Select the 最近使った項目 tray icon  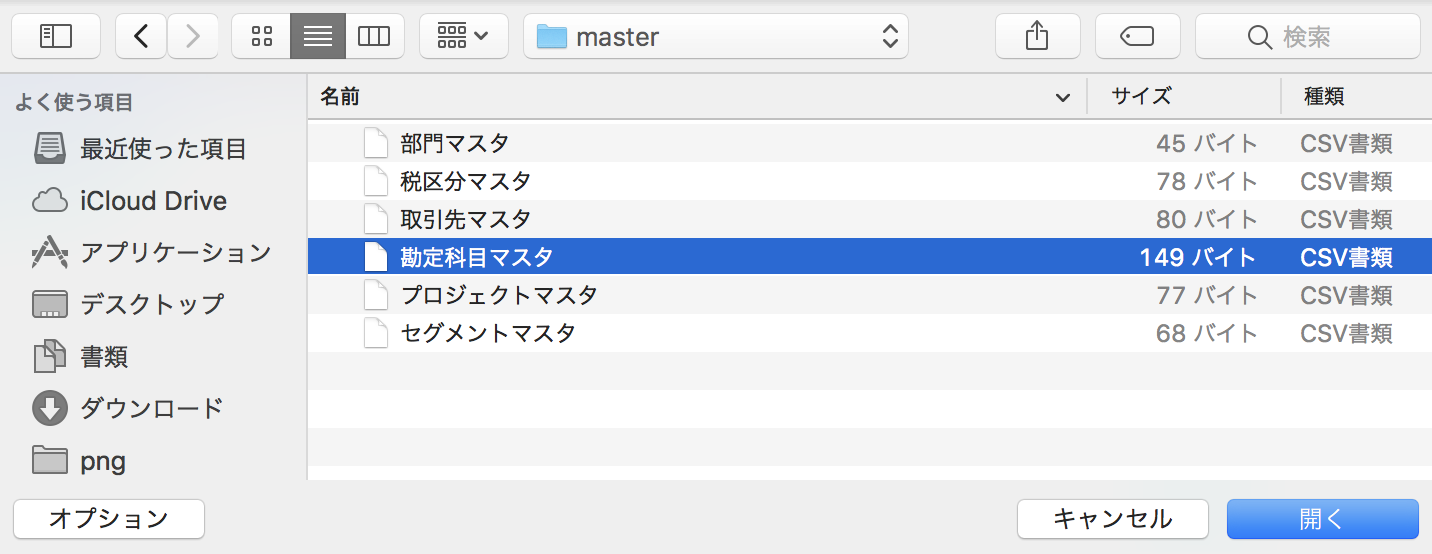click(x=50, y=149)
